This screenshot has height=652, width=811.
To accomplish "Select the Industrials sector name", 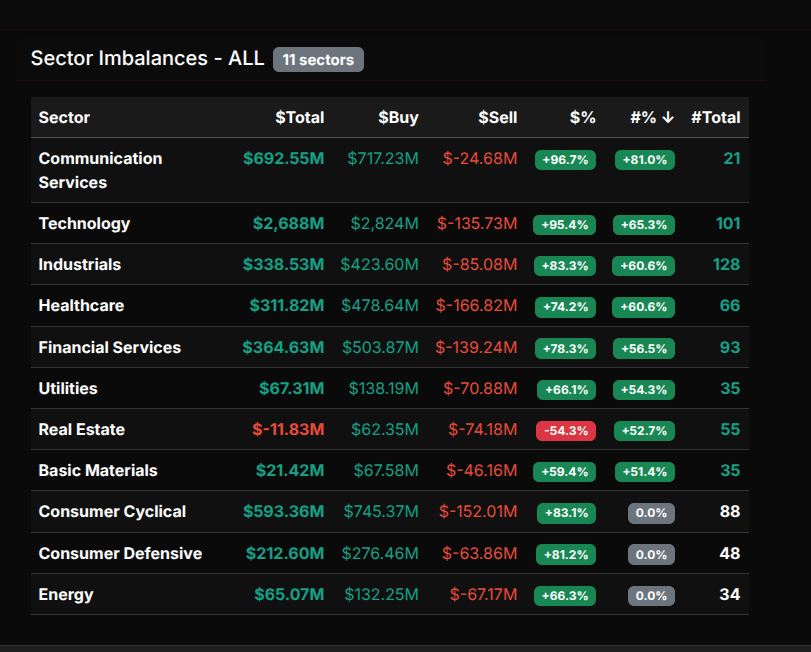I will tap(79, 264).
